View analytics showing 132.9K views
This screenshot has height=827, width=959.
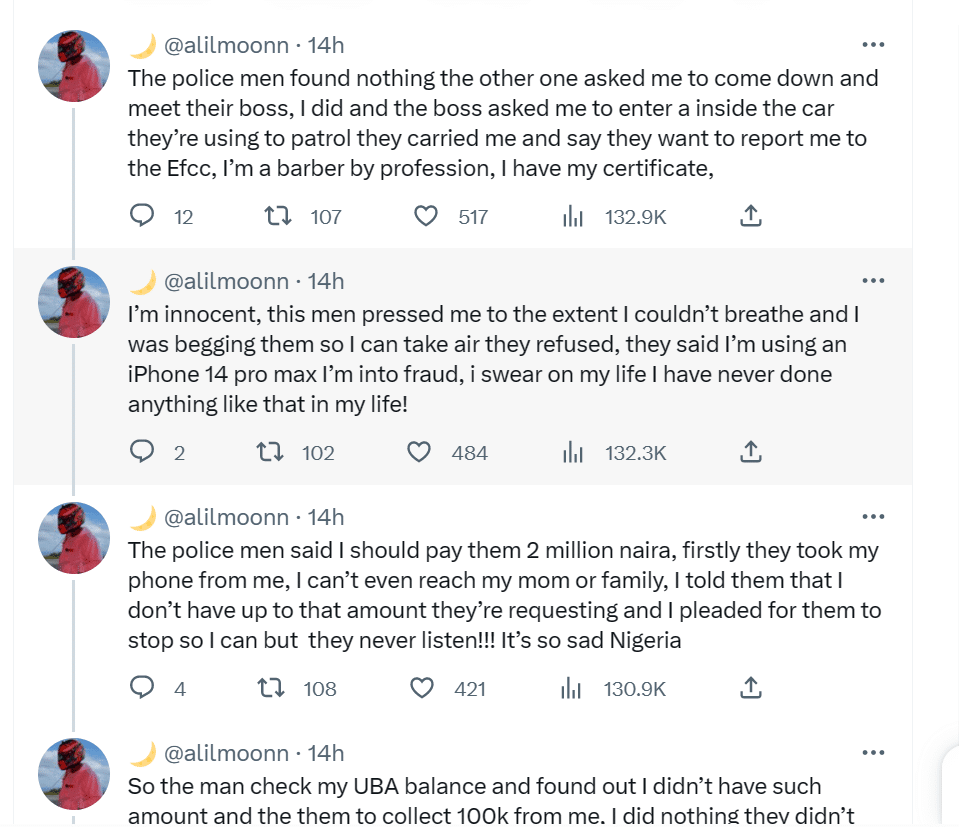coord(573,216)
